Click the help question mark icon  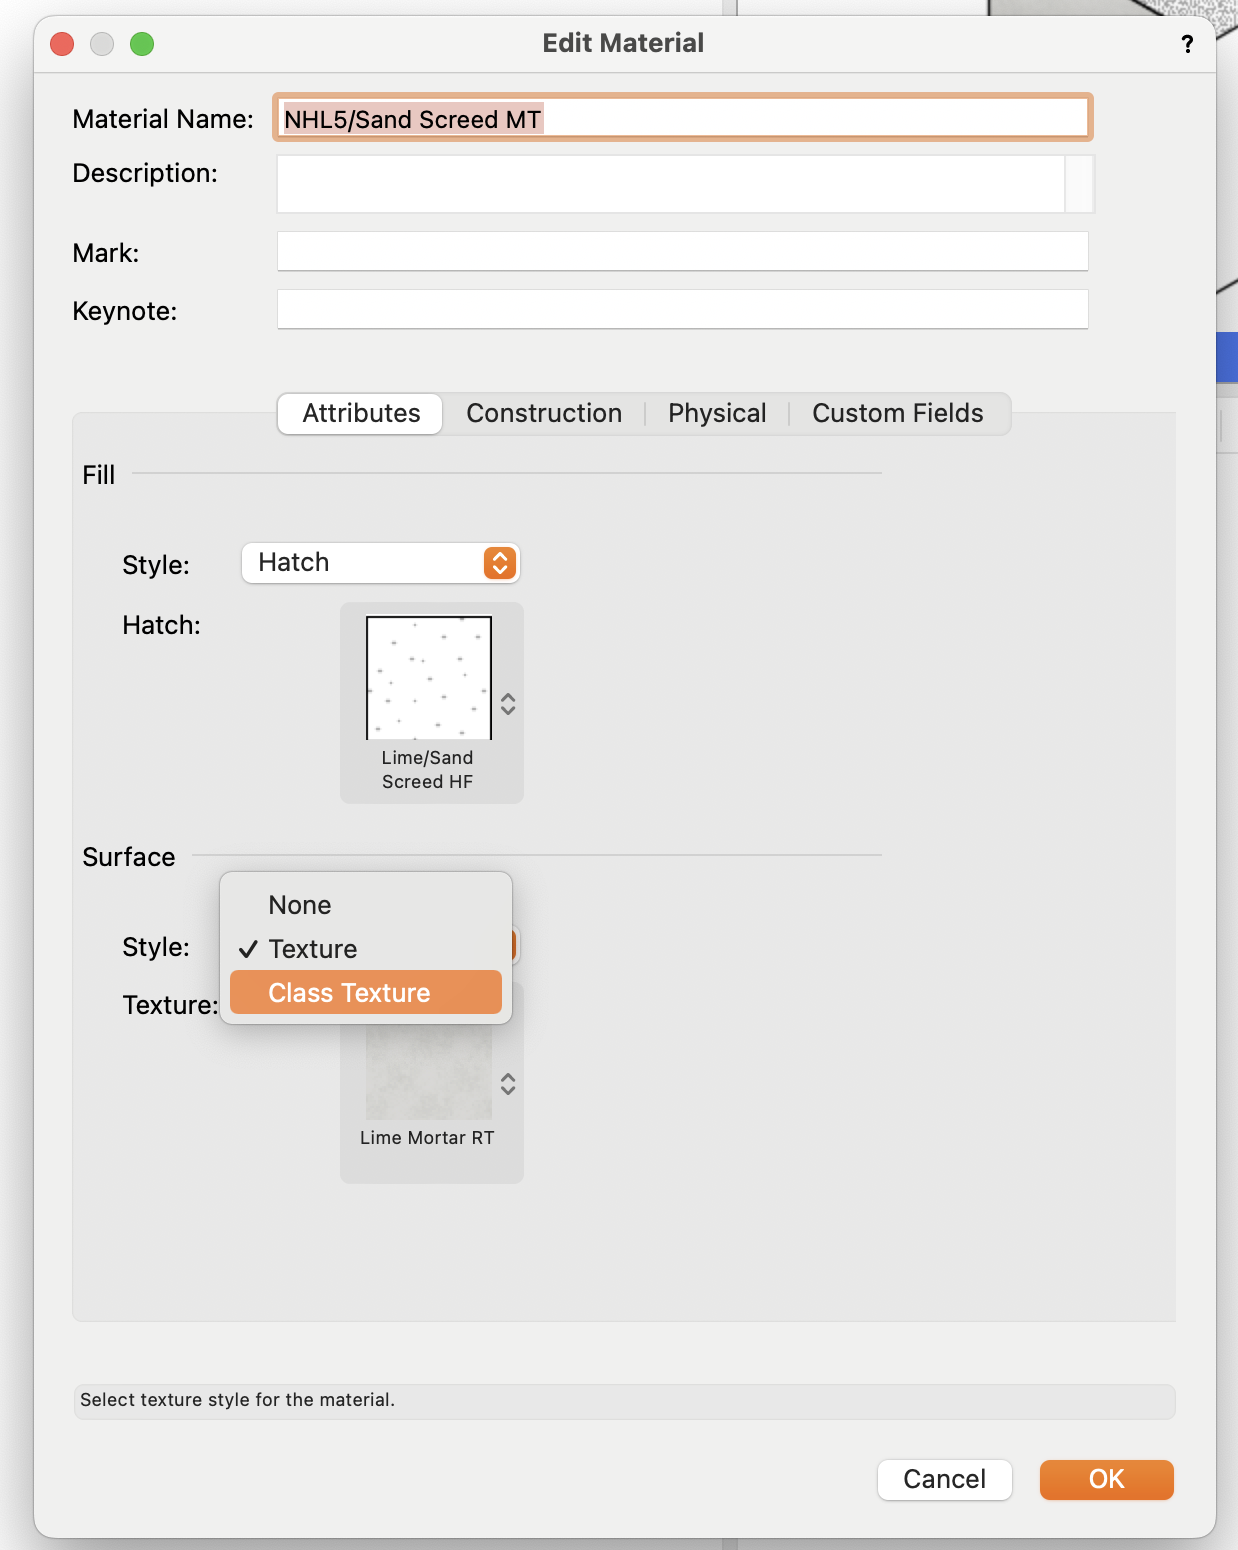(x=1187, y=44)
